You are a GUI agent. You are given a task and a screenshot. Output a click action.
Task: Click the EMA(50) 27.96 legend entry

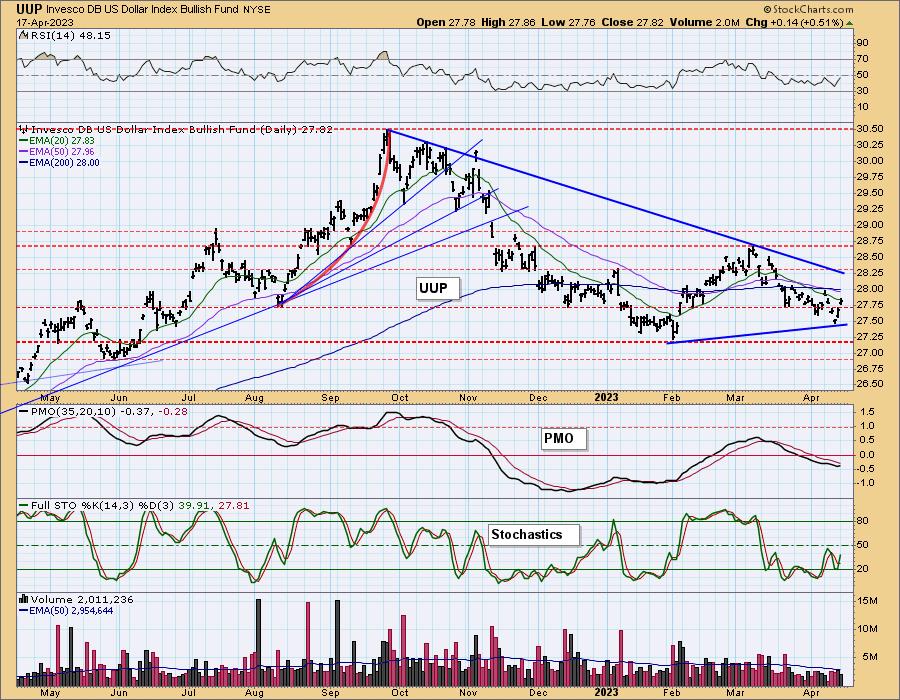(x=57, y=151)
